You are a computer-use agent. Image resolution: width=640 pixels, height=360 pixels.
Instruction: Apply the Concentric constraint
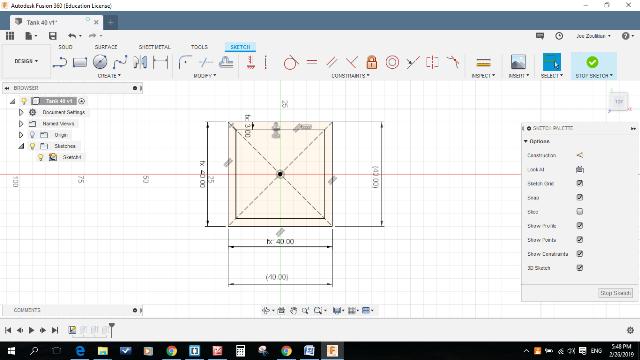tap(392, 62)
